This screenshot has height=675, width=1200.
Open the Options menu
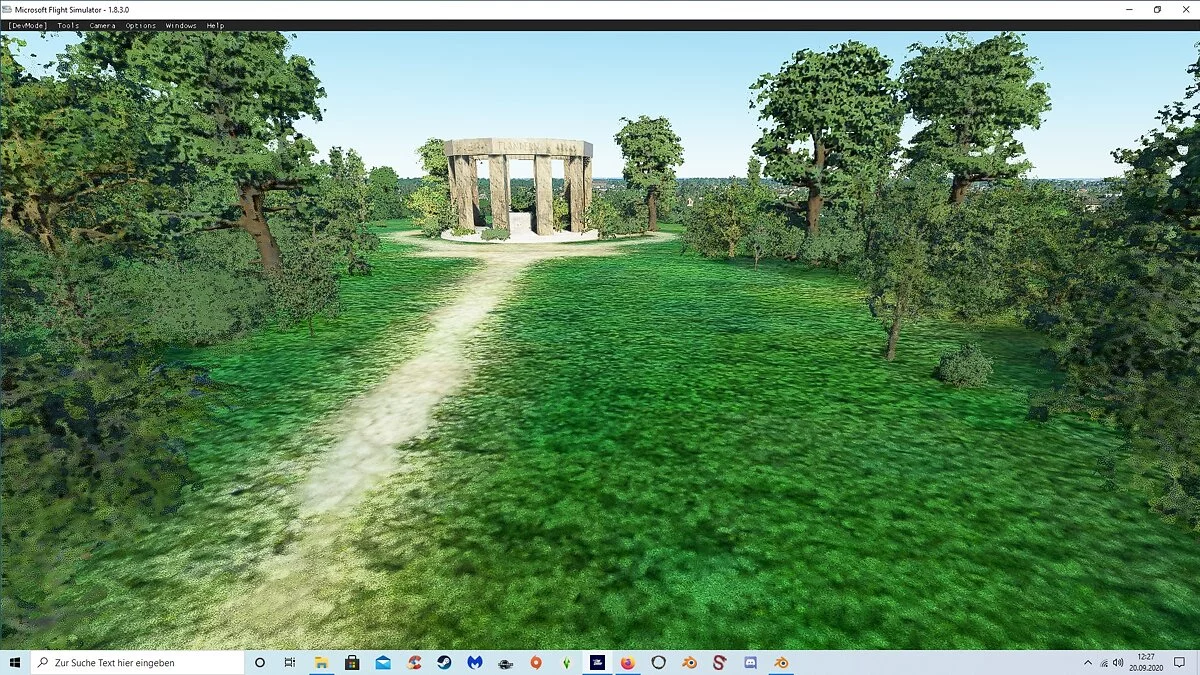pos(140,25)
